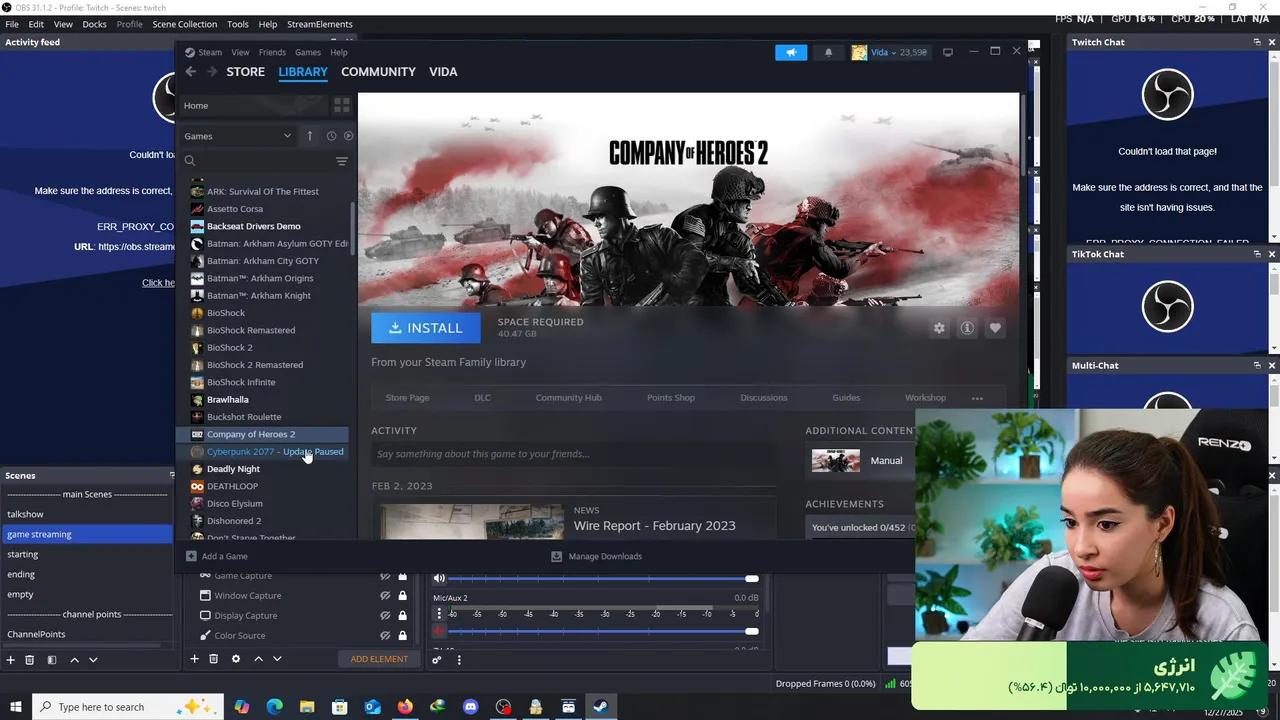1280x720 pixels.
Task: Filter library by recent activity clock icon
Action: pyautogui.click(x=331, y=136)
